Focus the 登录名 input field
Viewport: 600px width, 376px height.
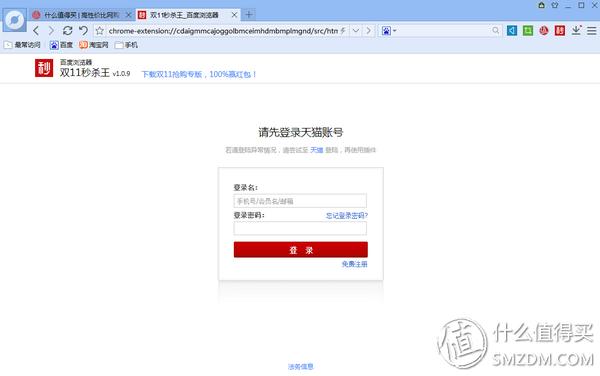tap(300, 201)
